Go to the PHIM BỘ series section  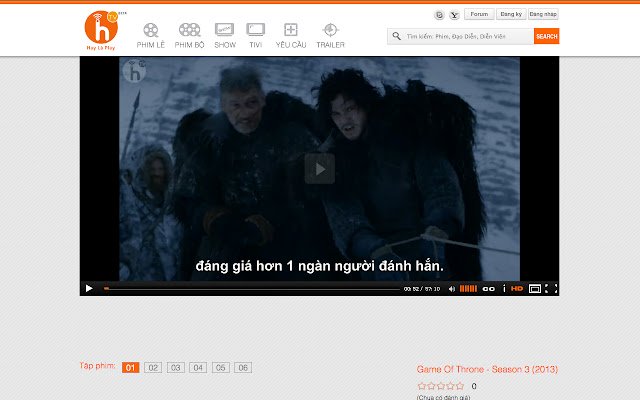189,36
